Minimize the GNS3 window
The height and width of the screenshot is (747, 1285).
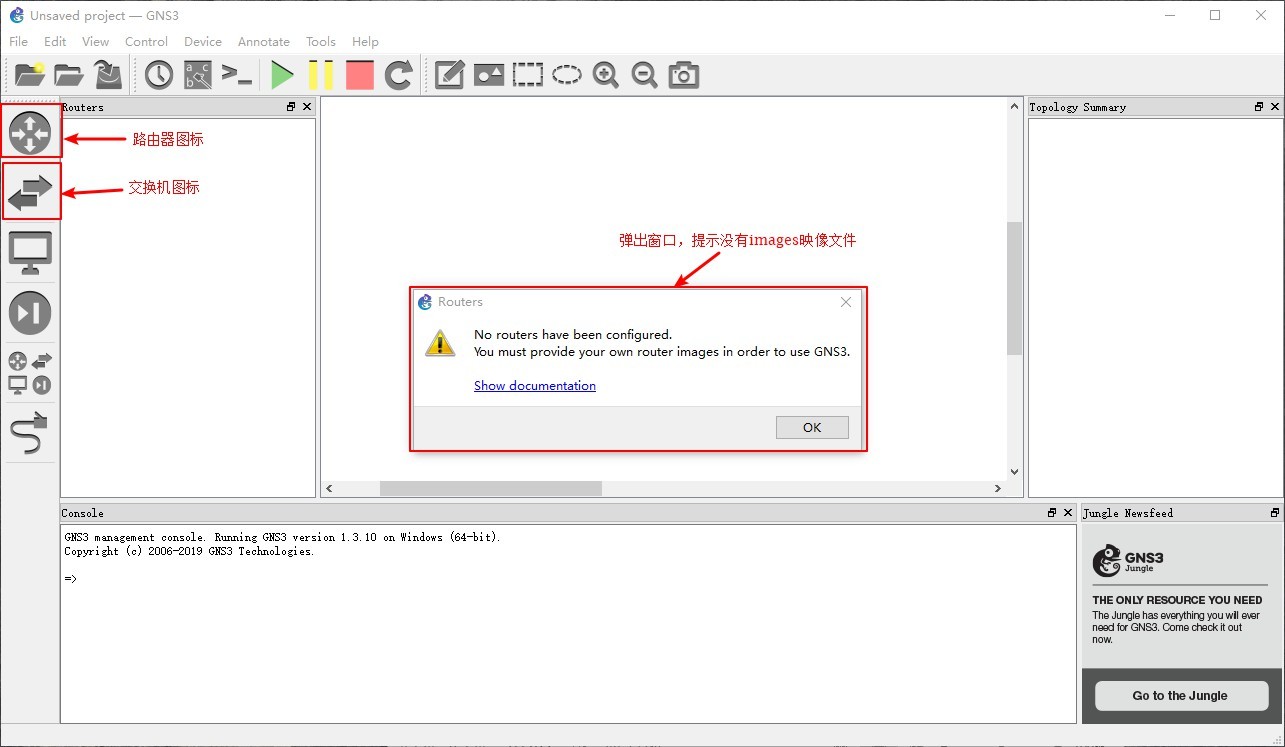tap(1170, 15)
